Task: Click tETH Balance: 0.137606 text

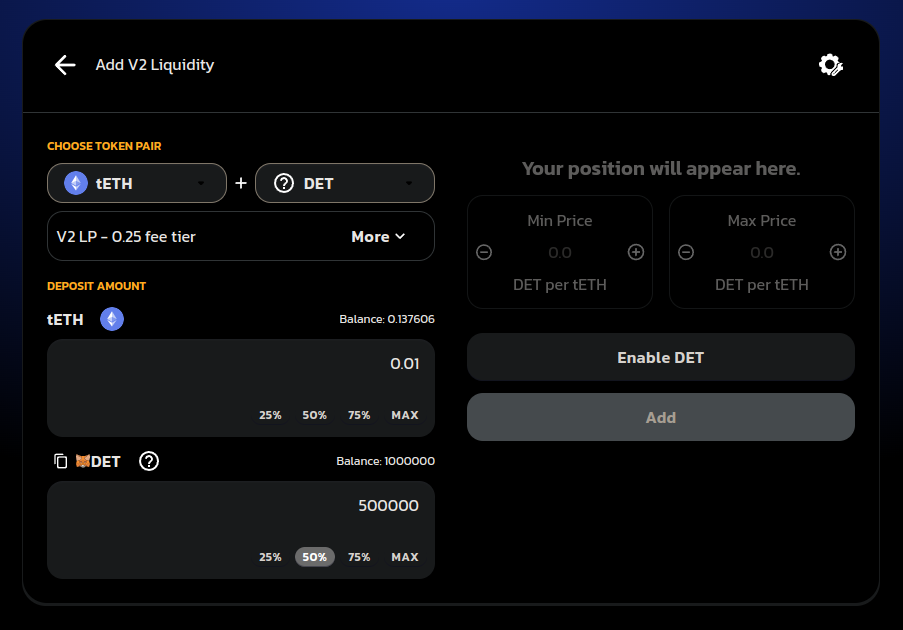Action: (x=386, y=319)
